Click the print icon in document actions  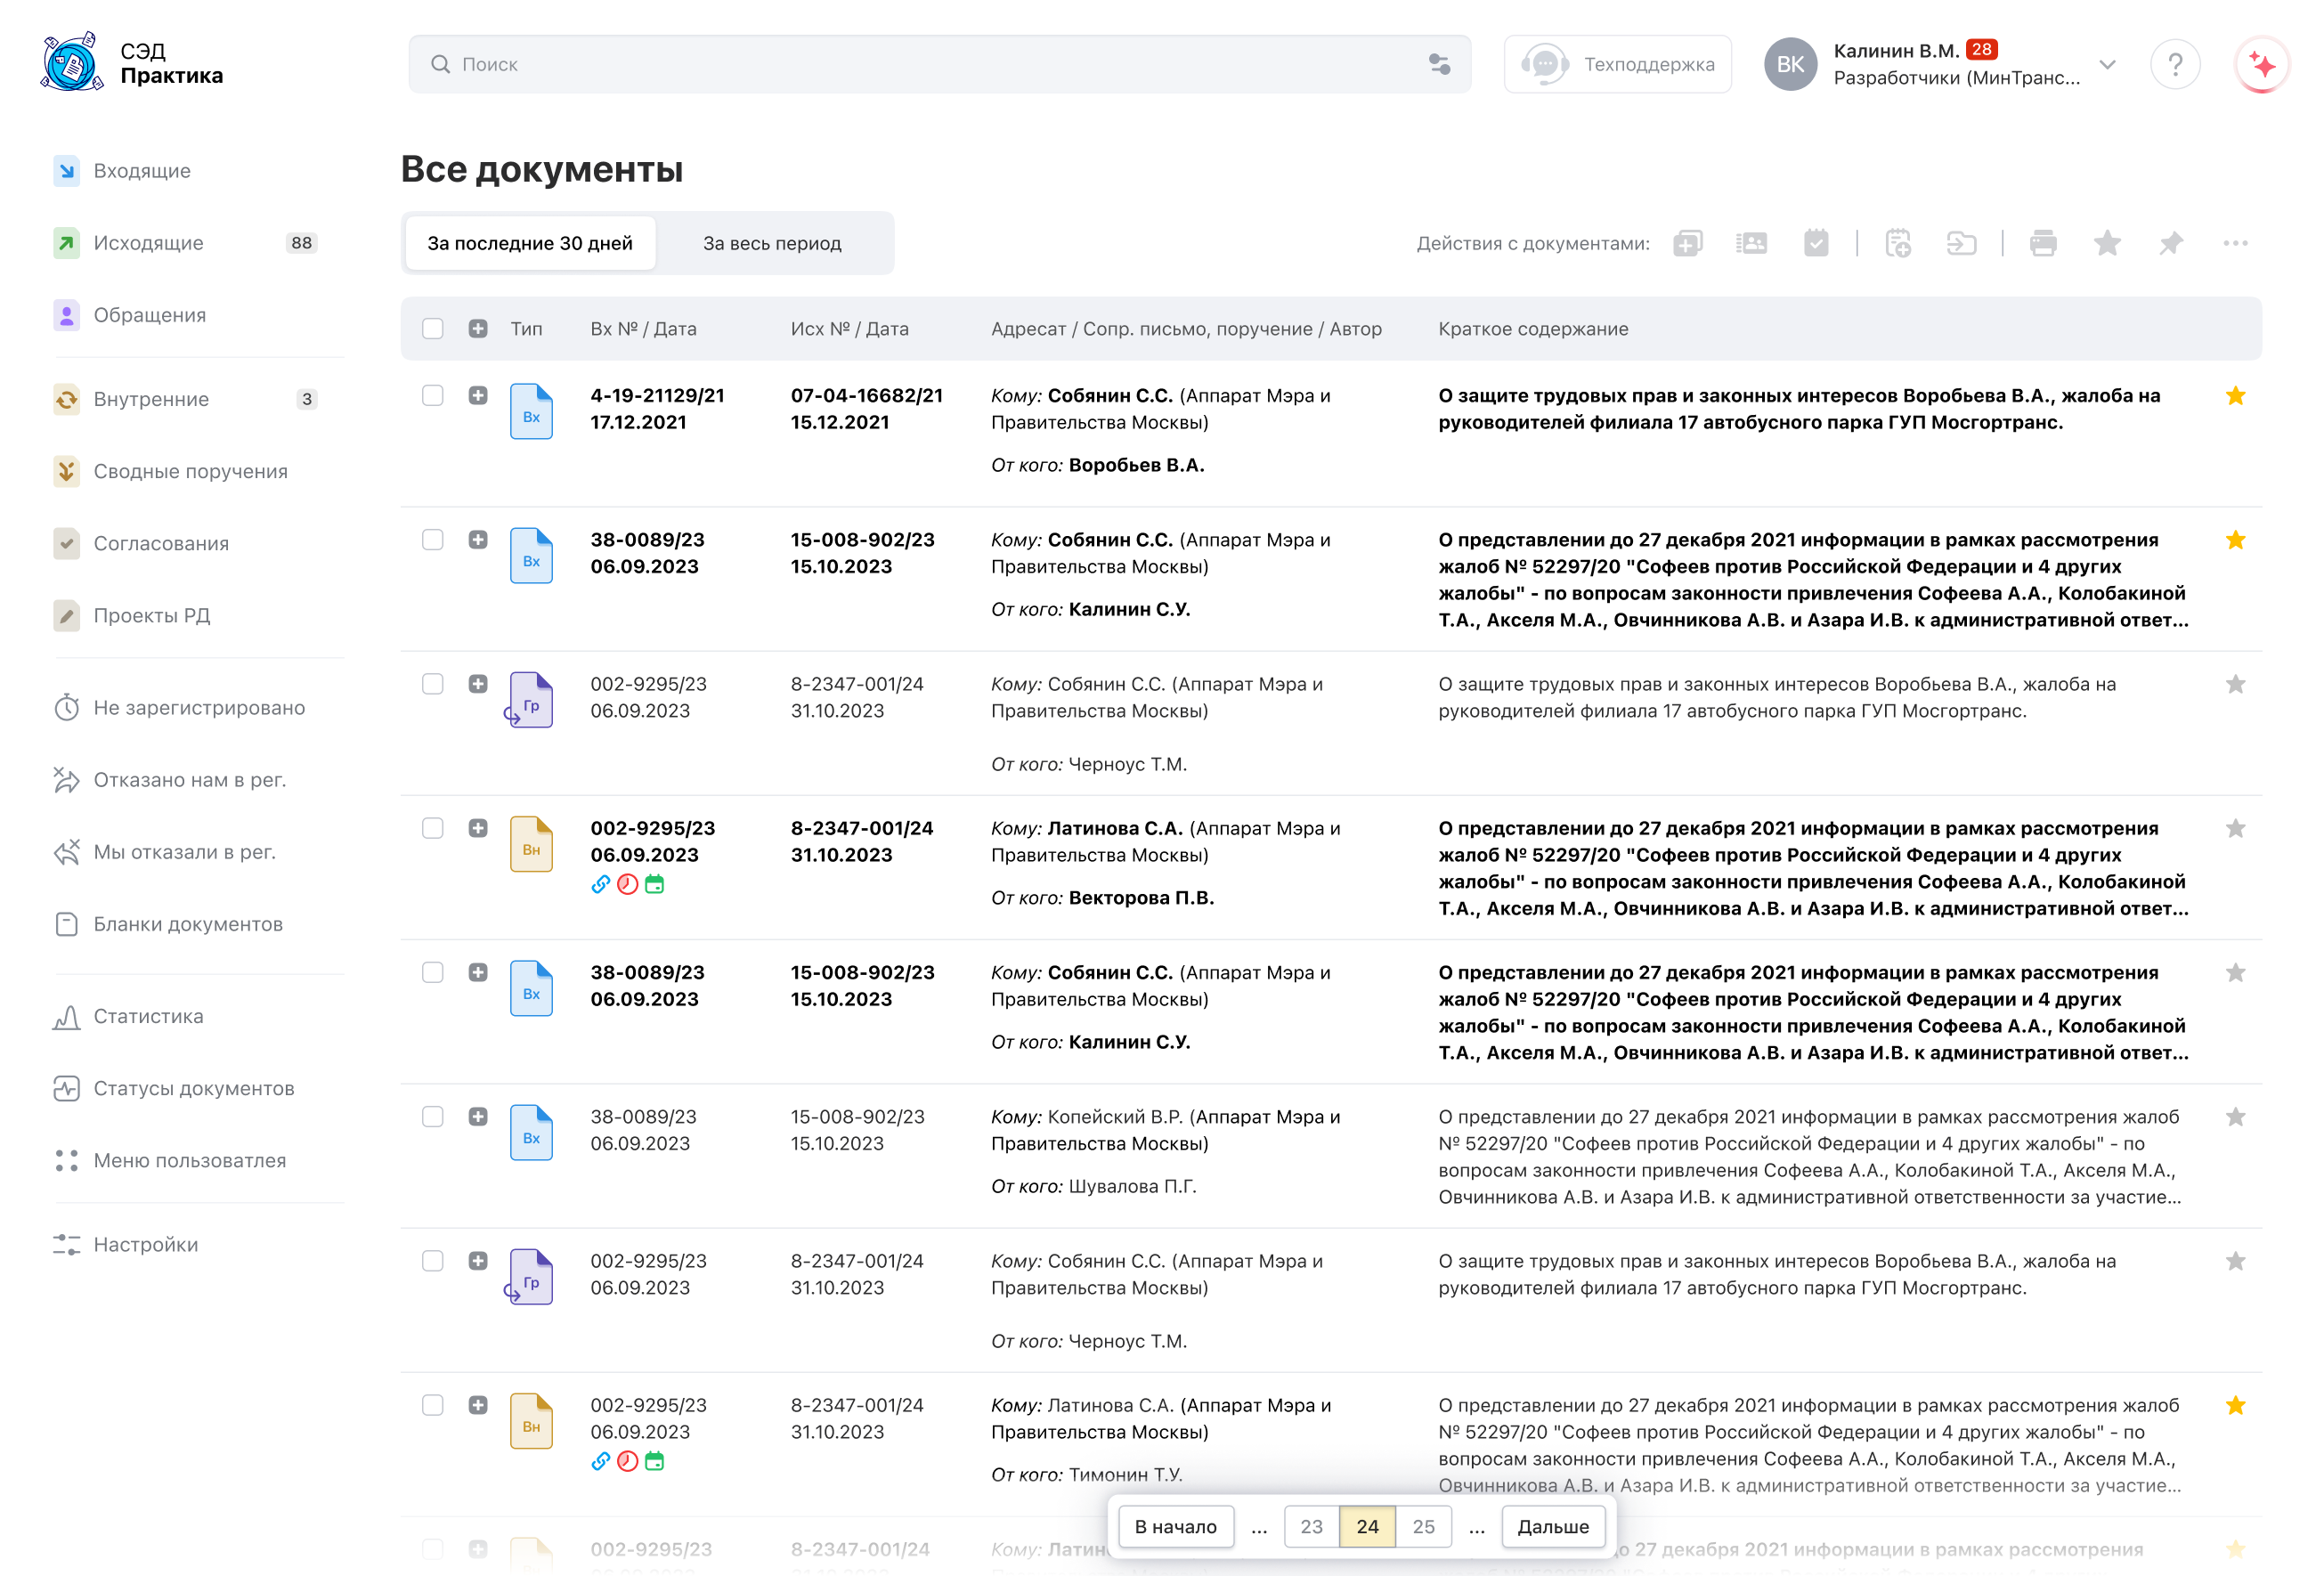pos(2042,243)
